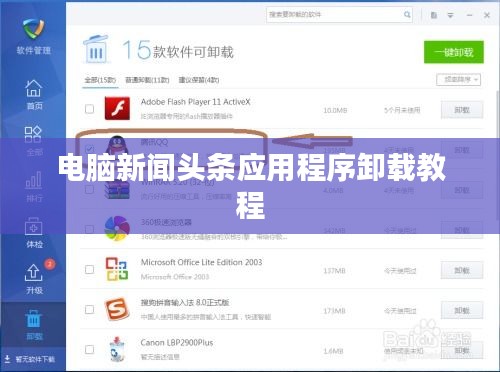
Task: Minimize the software manager window
Action: click(x=469, y=15)
